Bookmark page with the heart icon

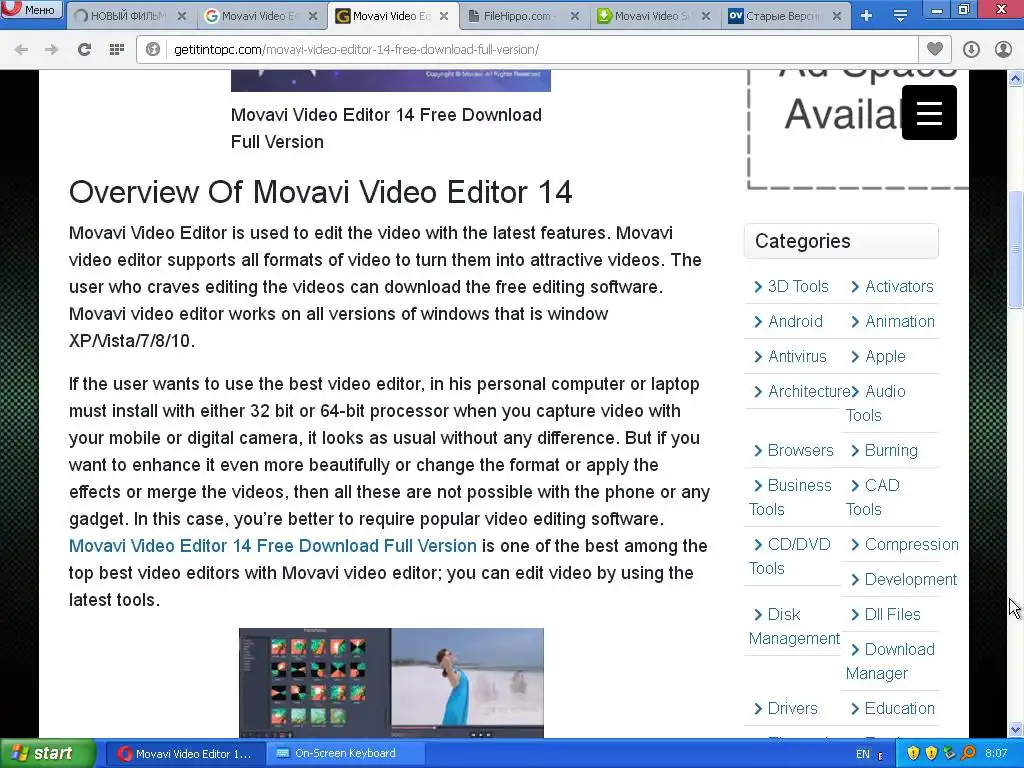(x=935, y=49)
